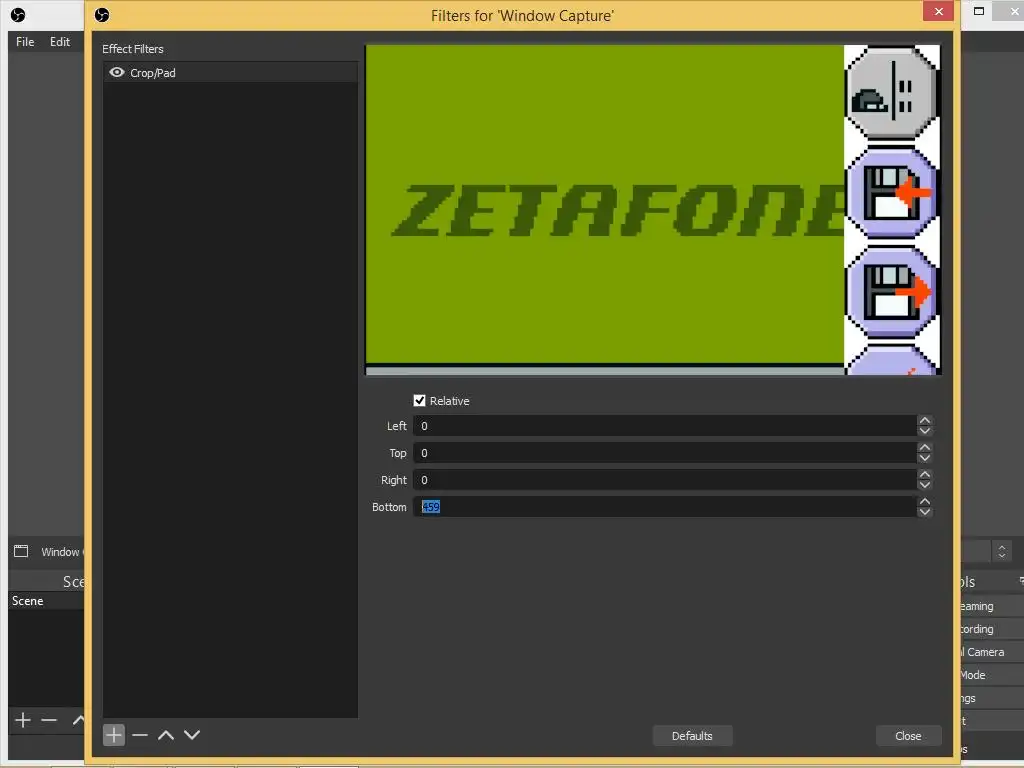
Task: Open the File menu in OBS main window
Action: [25, 42]
